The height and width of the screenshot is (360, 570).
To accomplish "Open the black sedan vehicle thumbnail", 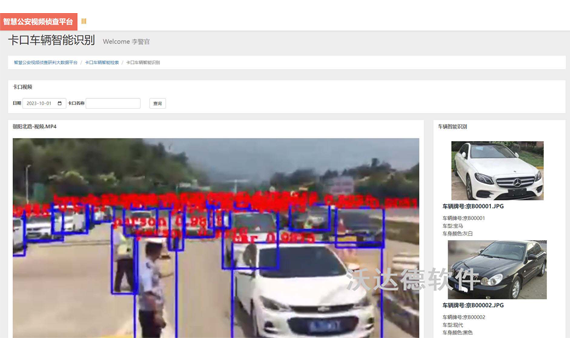I will 497,269.
